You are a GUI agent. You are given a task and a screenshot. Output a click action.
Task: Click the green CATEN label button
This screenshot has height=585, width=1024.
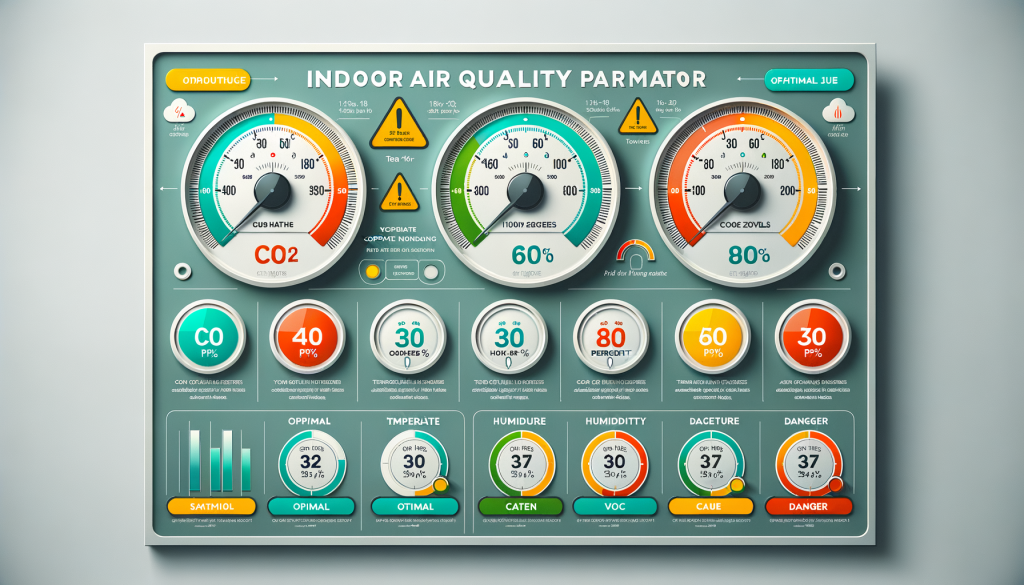[520, 506]
